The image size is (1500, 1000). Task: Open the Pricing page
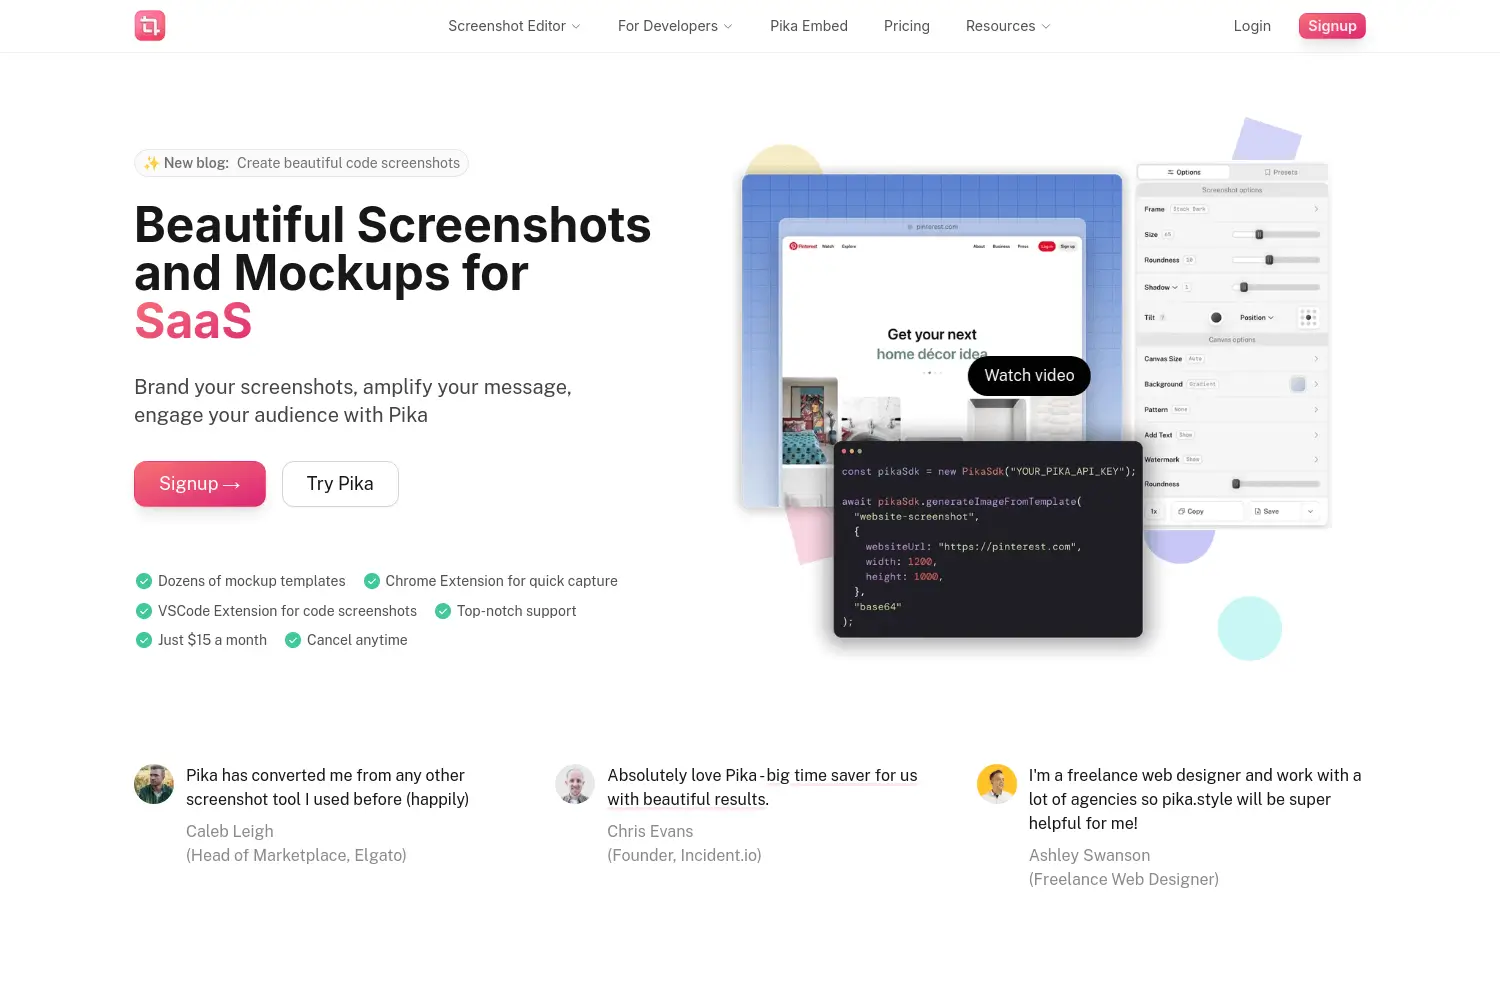907,26
